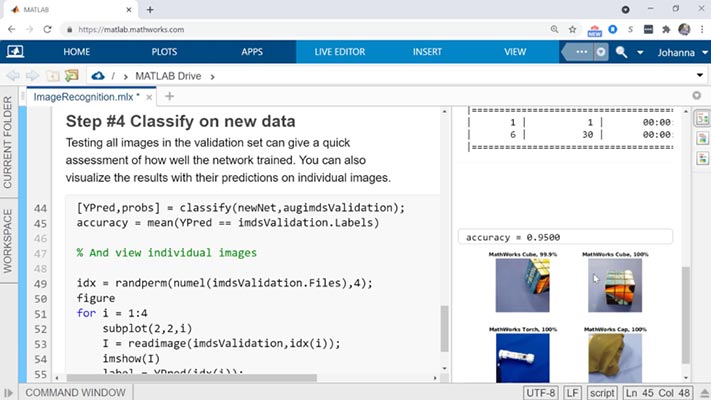
Task: Close the ImageRecognition.mlx tab
Action: (x=149, y=98)
